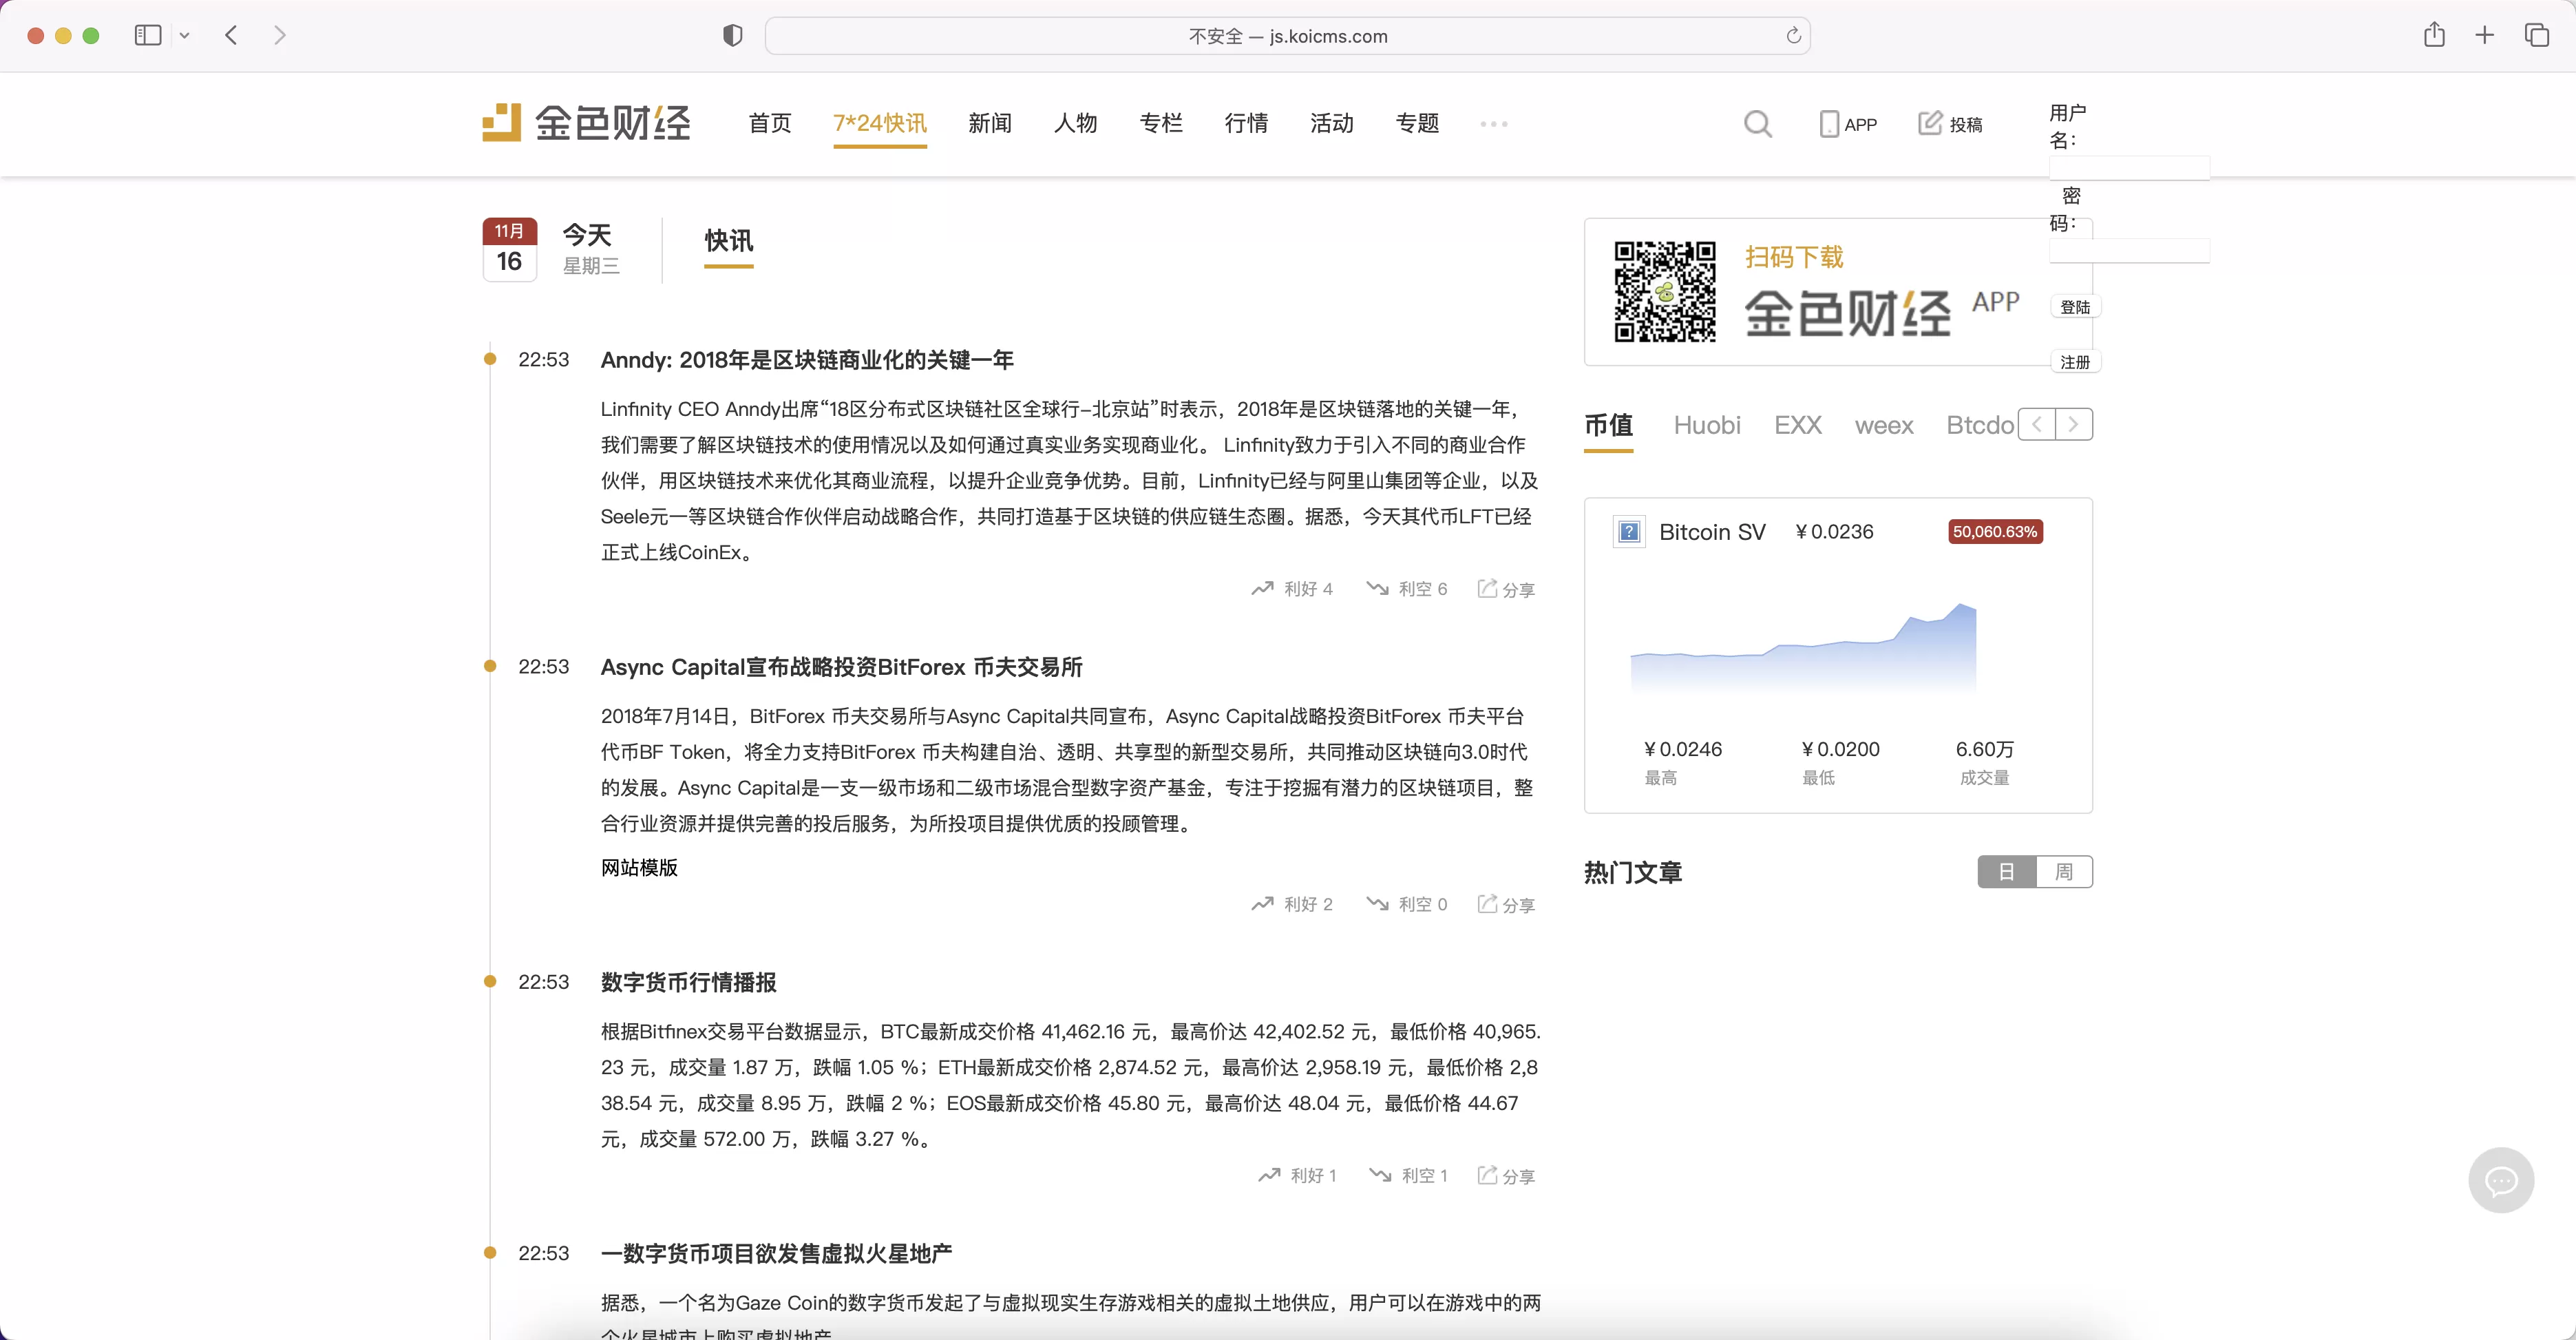2576x1340 pixels.
Task: Switch to the EXX tab
Action: coord(1798,425)
